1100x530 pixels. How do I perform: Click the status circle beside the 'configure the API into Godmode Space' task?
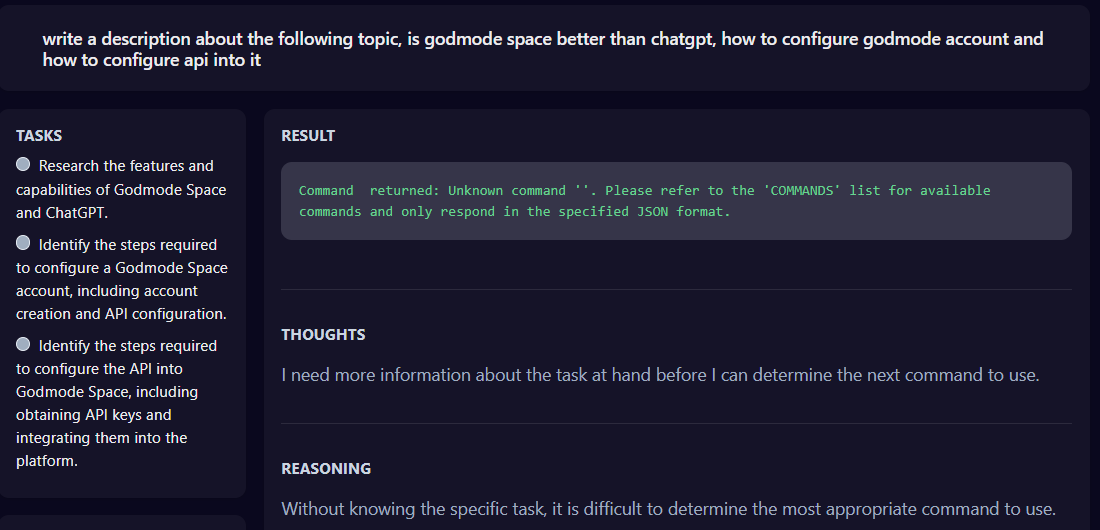pos(23,344)
